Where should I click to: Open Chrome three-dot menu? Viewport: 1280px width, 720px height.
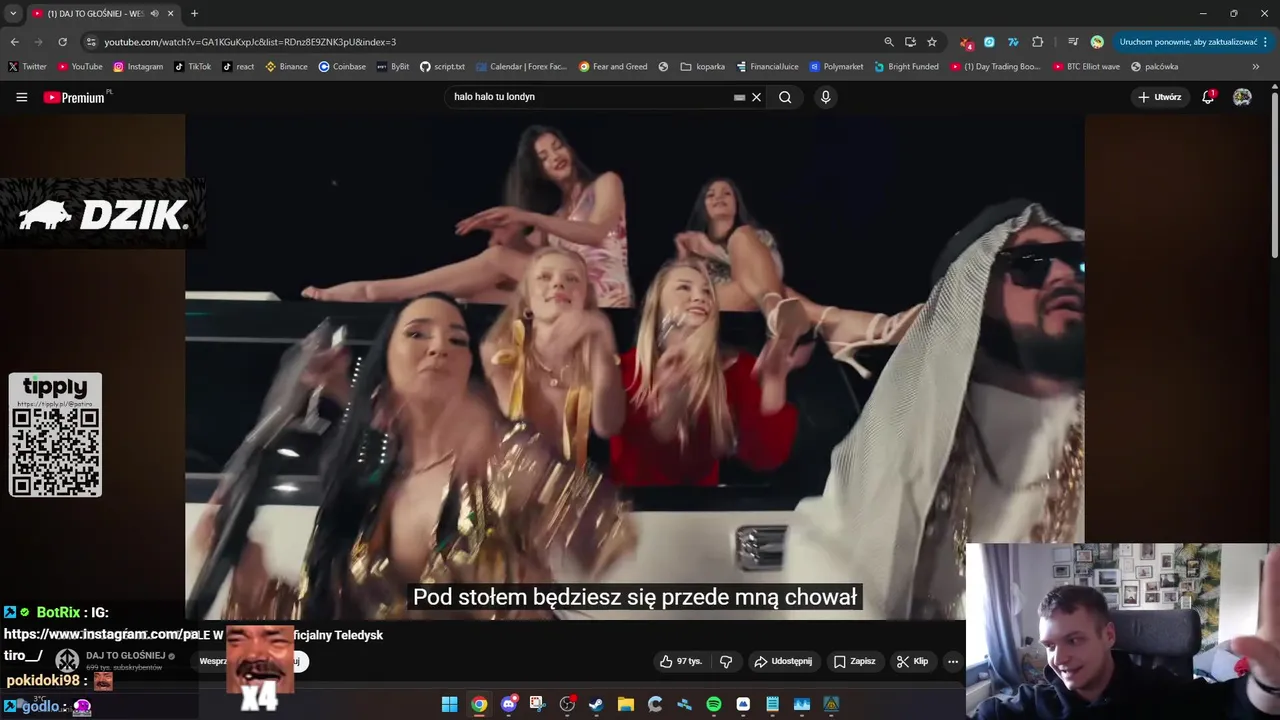tap(1266, 42)
